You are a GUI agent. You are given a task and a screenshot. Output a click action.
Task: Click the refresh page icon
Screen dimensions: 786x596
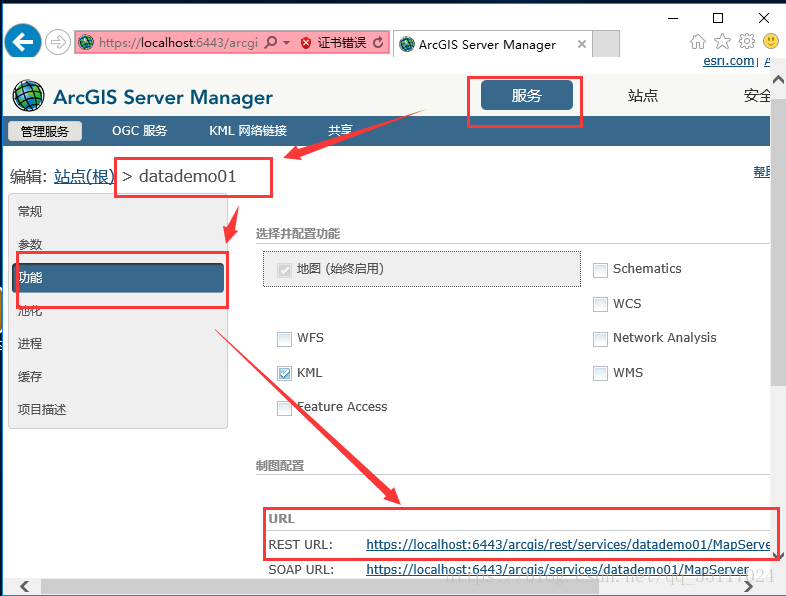(x=378, y=43)
